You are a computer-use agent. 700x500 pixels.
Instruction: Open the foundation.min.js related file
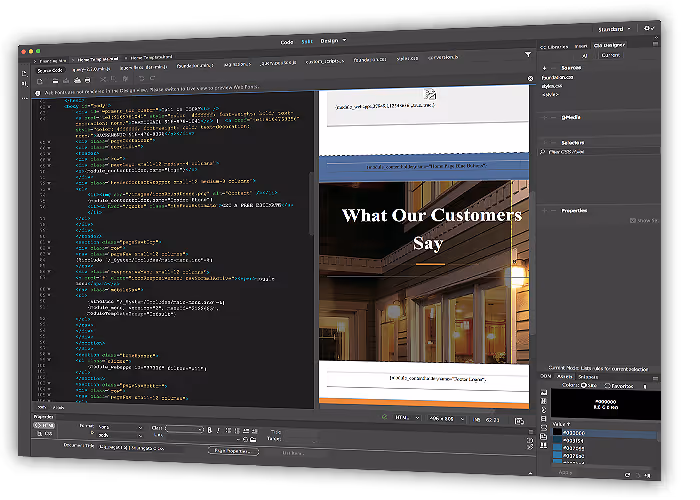pyautogui.click(x=195, y=66)
